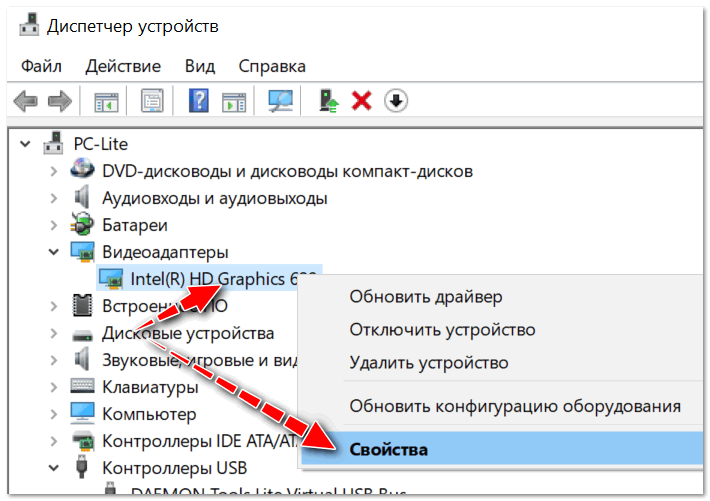Click the blue Help question-mark icon
This screenshot has width=710, height=501.
tap(199, 101)
